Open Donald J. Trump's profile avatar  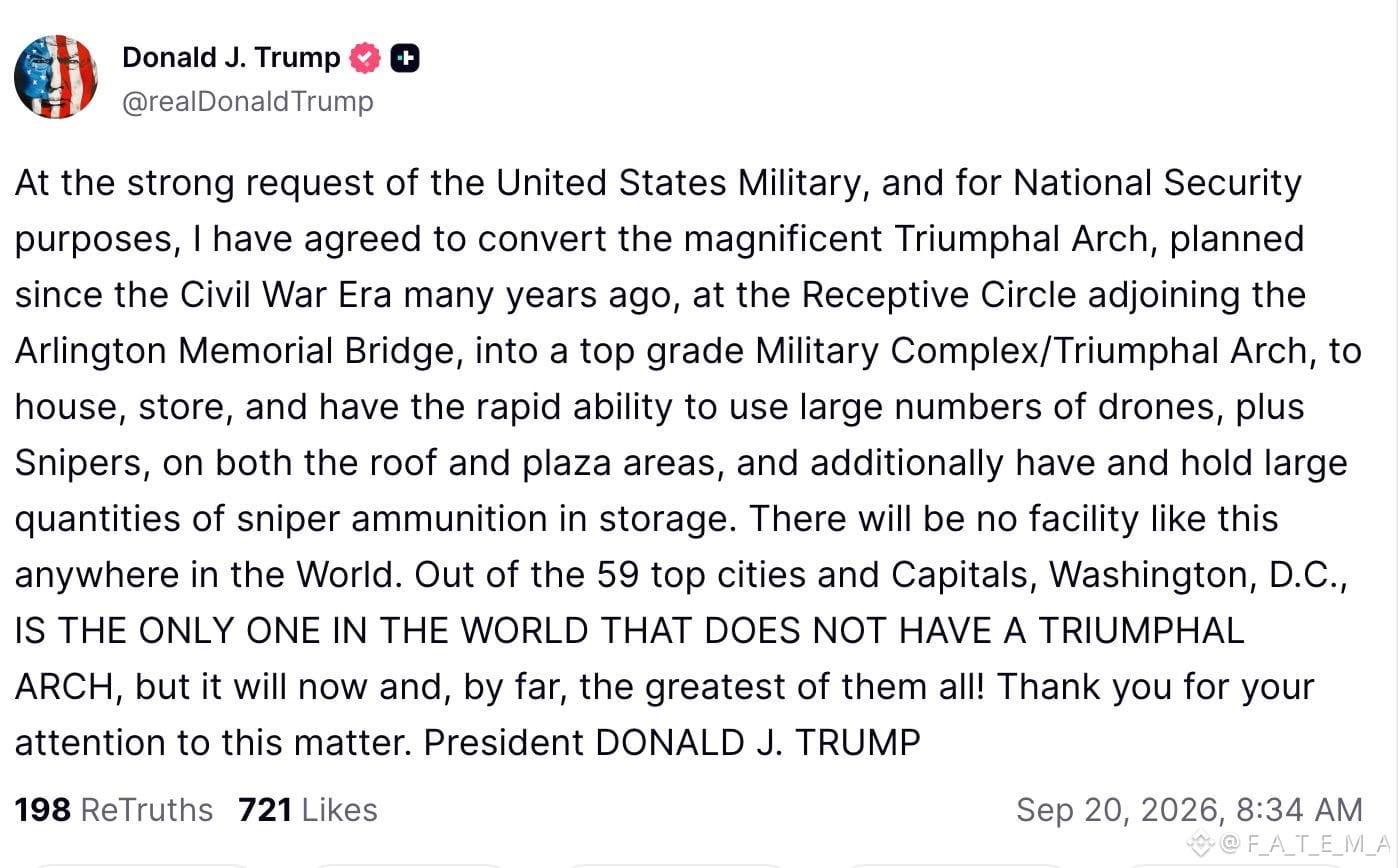pyautogui.click(x=56, y=77)
